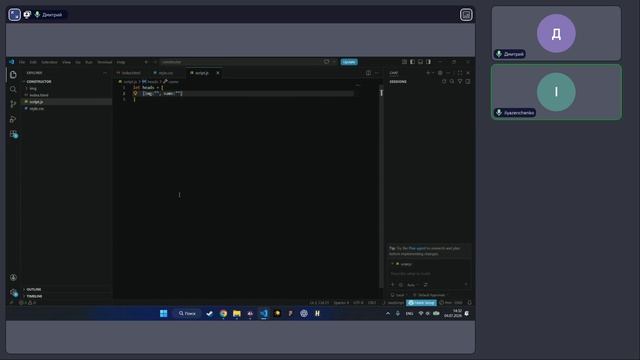Close the script.js editor tab
This screenshot has width=640, height=360.
coord(218,73)
